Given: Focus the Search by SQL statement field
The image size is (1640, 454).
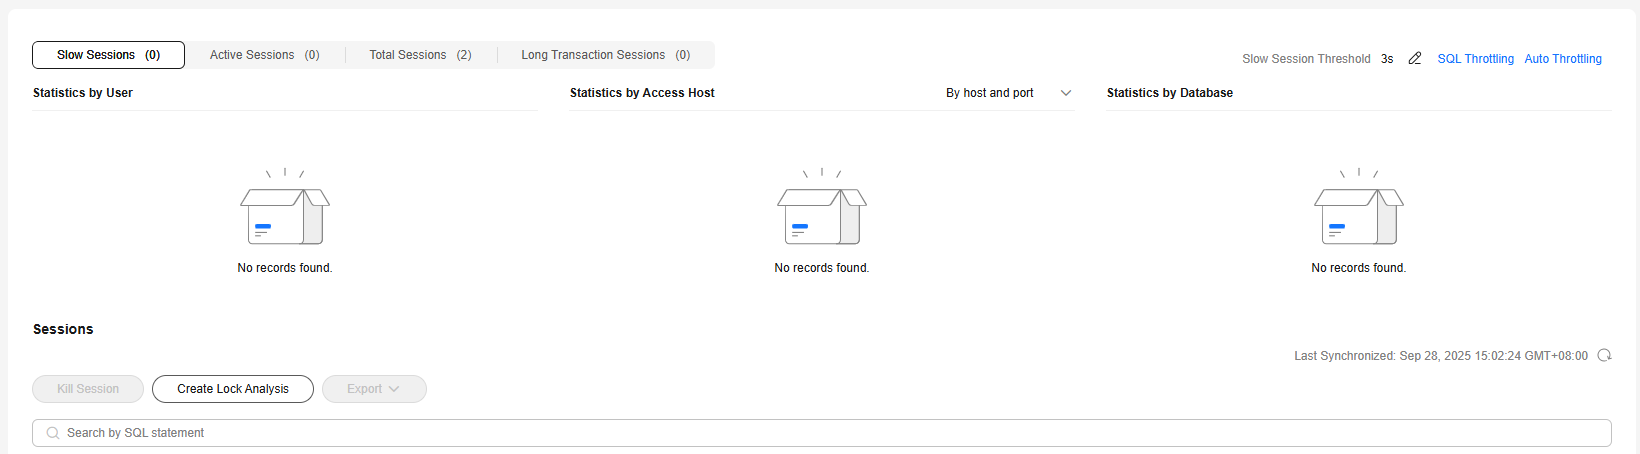Looking at the screenshot, I should [x=820, y=433].
